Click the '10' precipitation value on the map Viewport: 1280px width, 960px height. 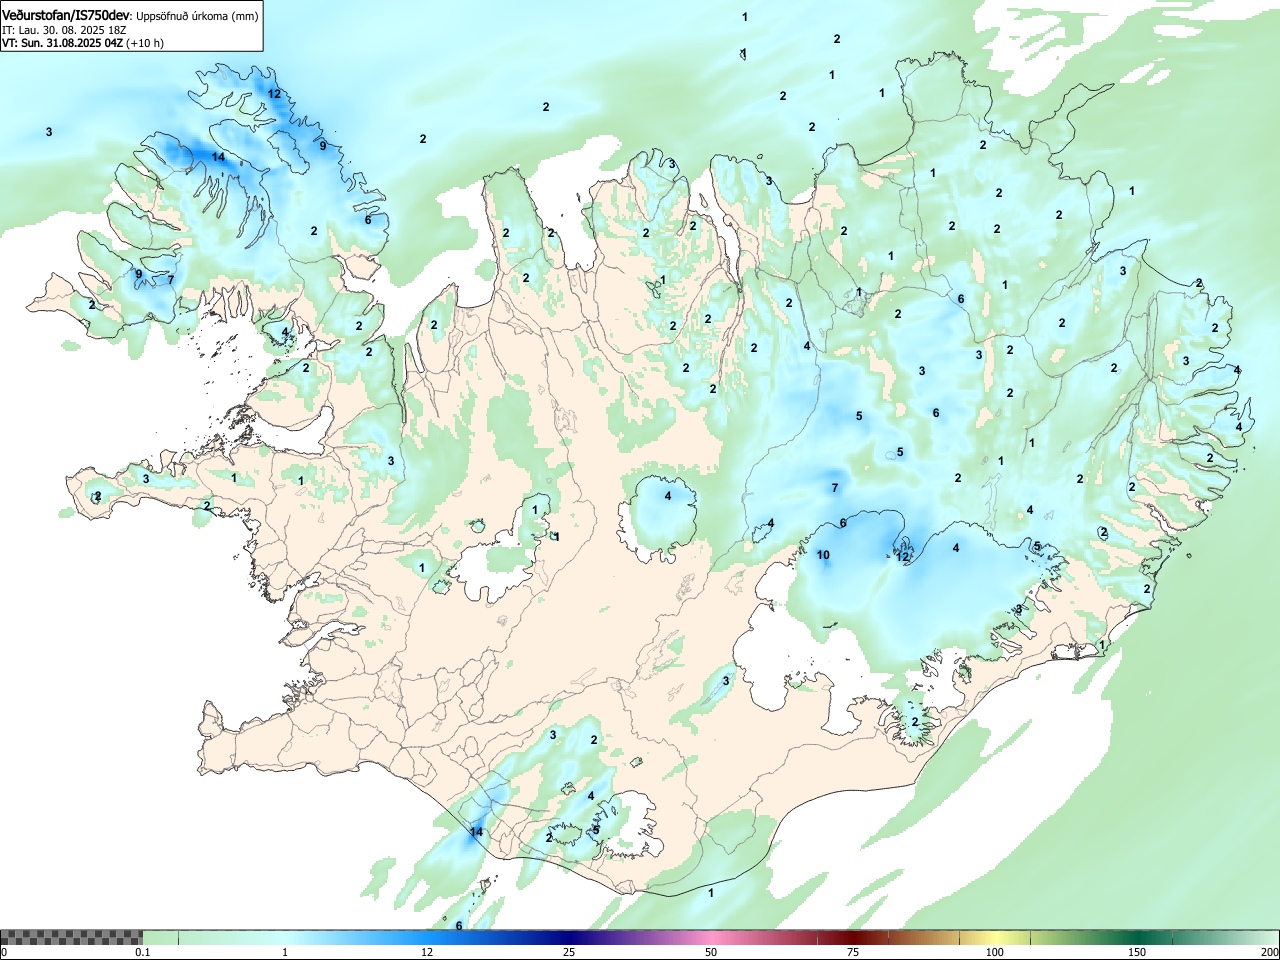pyautogui.click(x=823, y=555)
